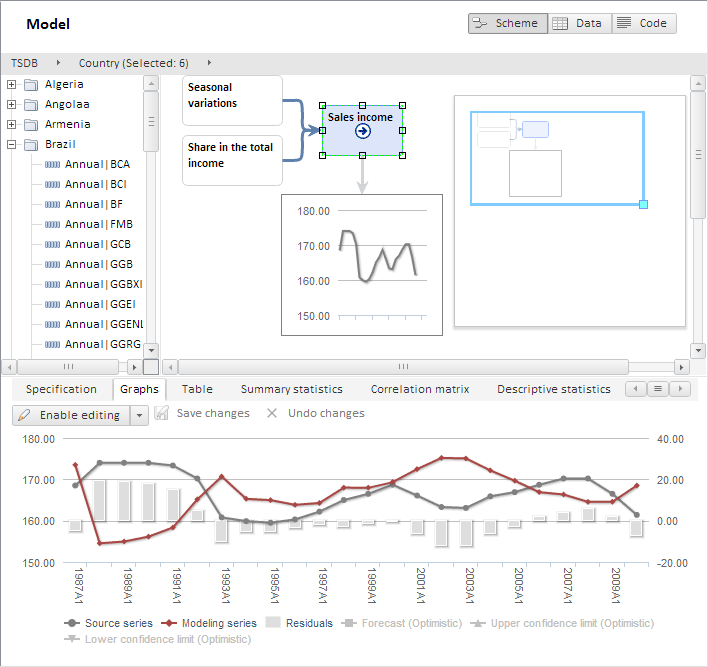Select Annual|BCA series
The width and height of the screenshot is (708, 667).
point(97,164)
